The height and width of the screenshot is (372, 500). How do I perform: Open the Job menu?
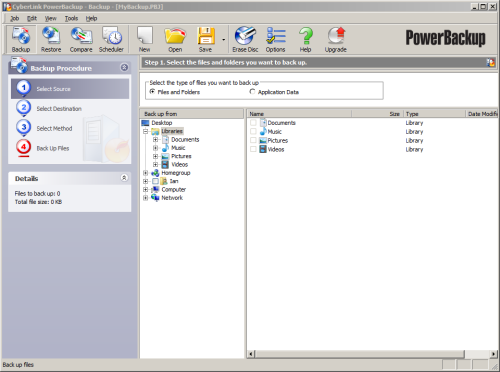pos(15,18)
